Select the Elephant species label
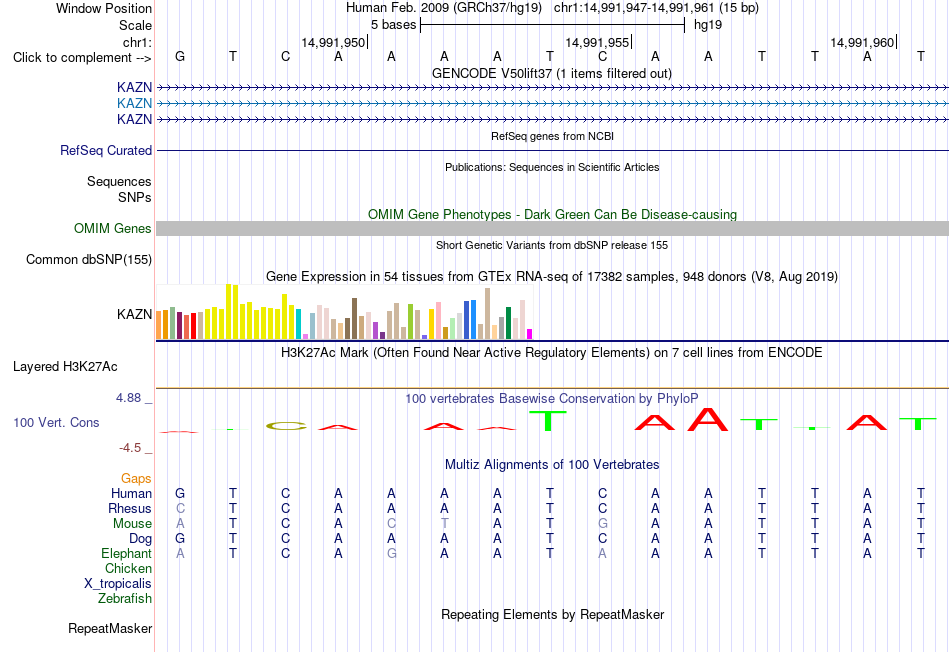The height and width of the screenshot is (652, 950). point(127,554)
